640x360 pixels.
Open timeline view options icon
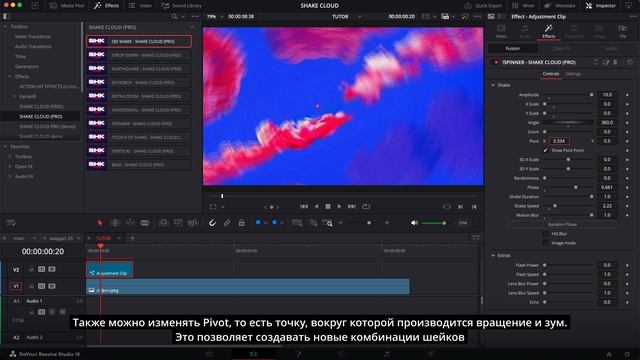point(11,223)
